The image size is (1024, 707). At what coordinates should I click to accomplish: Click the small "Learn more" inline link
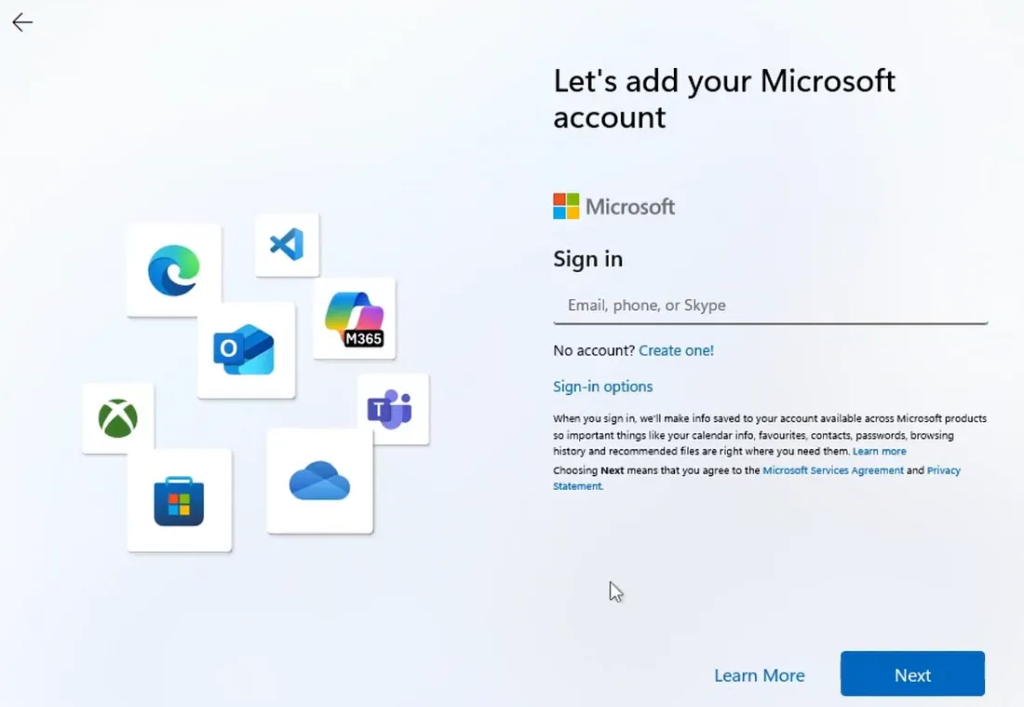tap(879, 452)
